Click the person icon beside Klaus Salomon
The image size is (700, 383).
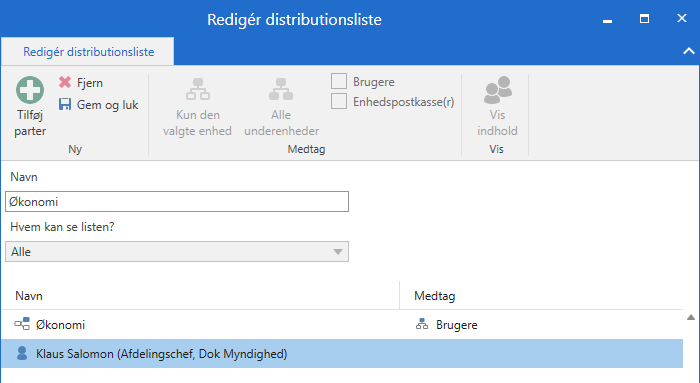[x=21, y=353]
